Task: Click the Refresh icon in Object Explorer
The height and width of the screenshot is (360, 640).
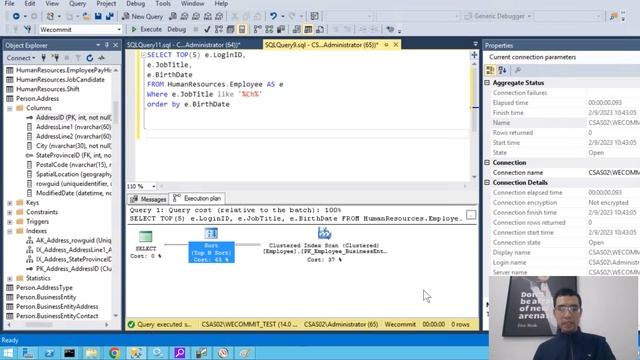Action: point(90,58)
